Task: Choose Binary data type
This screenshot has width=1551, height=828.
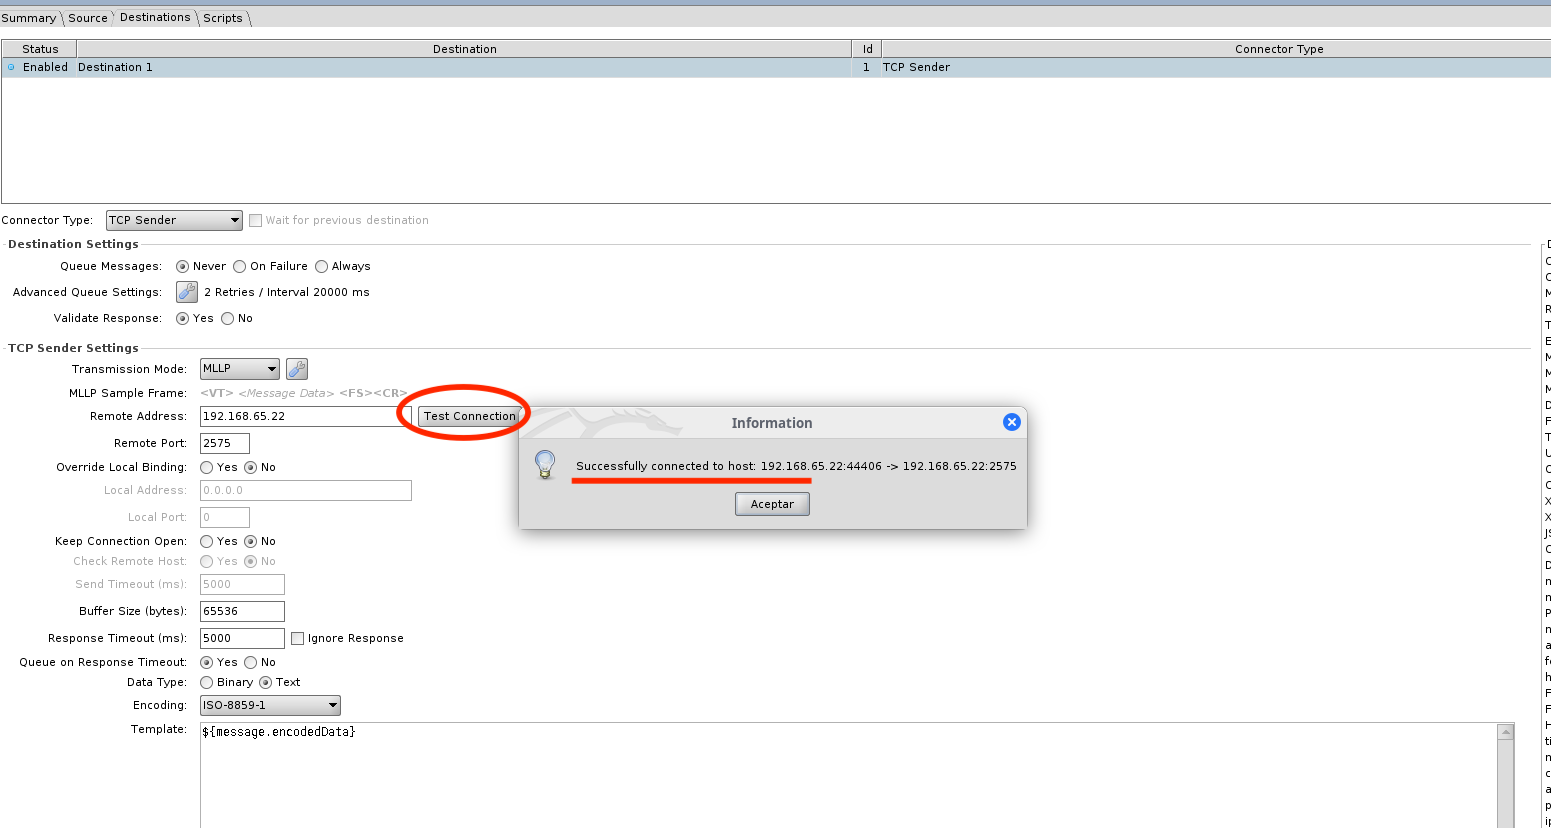Action: click(207, 682)
